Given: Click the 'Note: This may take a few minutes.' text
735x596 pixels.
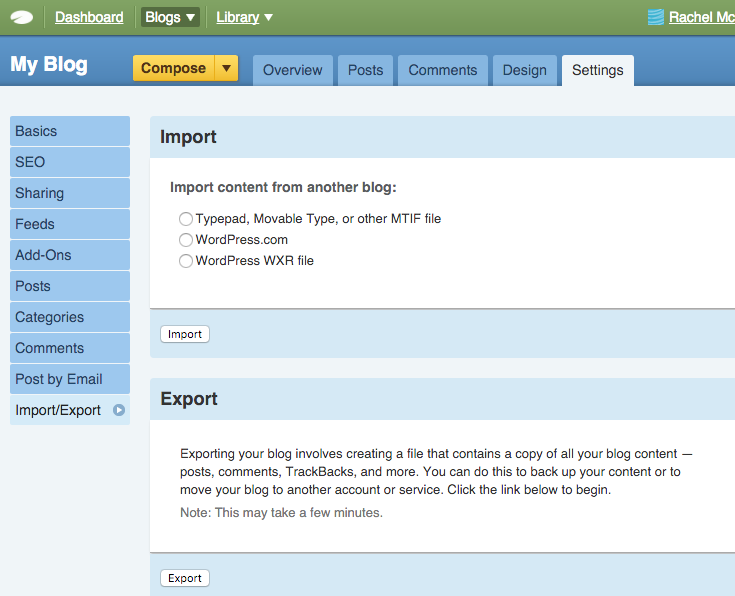Looking at the screenshot, I should [x=281, y=513].
